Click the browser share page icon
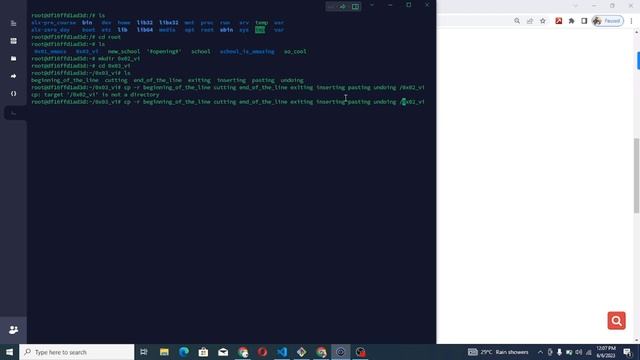Viewport: 640px width, 360px height. pyautogui.click(x=530, y=21)
